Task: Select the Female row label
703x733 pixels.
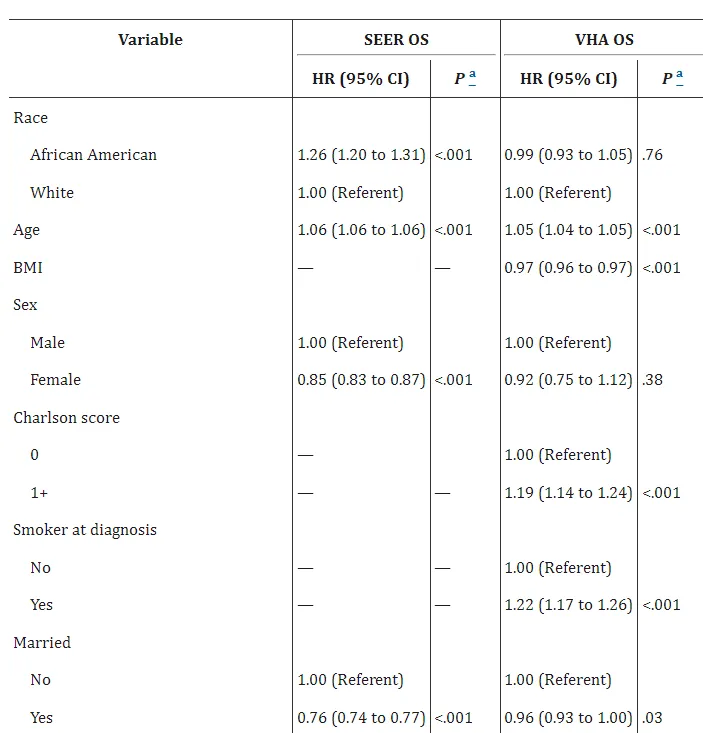Action: pyautogui.click(x=56, y=380)
